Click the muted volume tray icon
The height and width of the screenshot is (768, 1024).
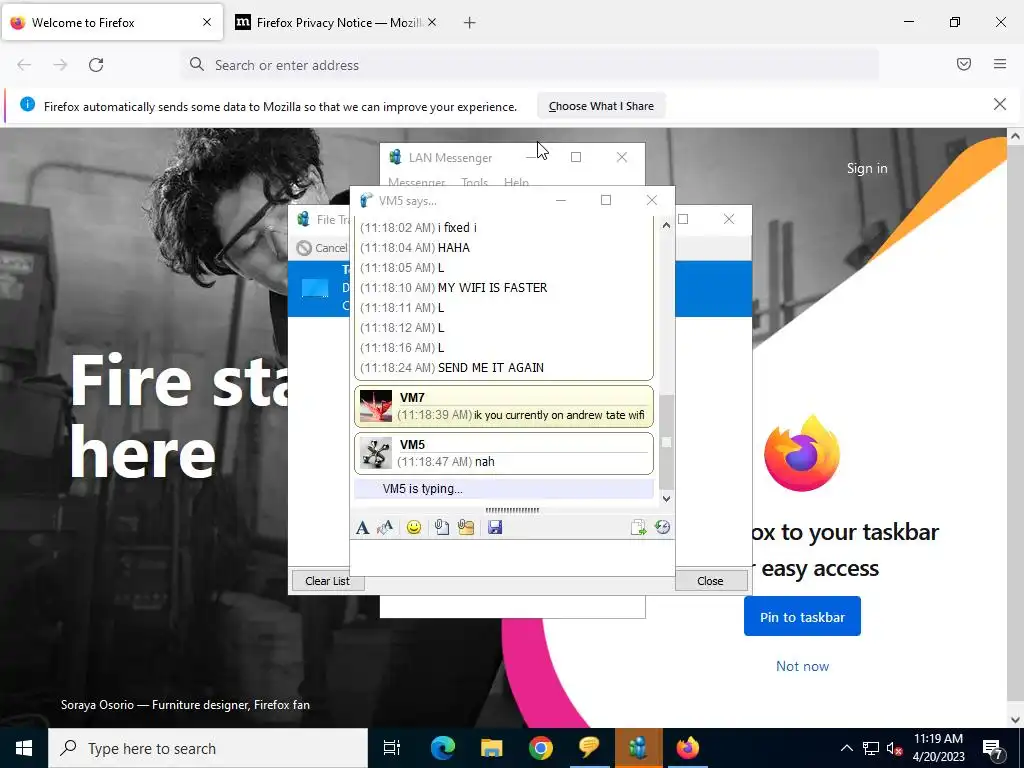point(894,748)
